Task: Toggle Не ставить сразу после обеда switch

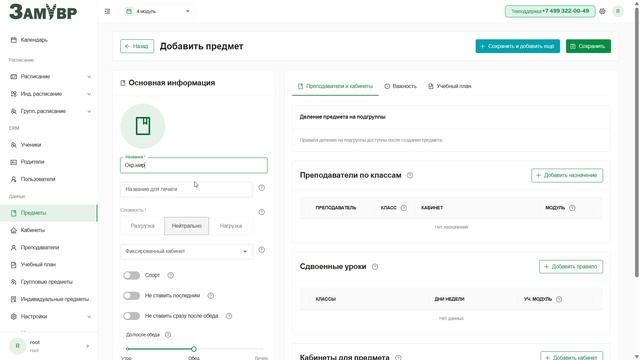Action: point(131,316)
